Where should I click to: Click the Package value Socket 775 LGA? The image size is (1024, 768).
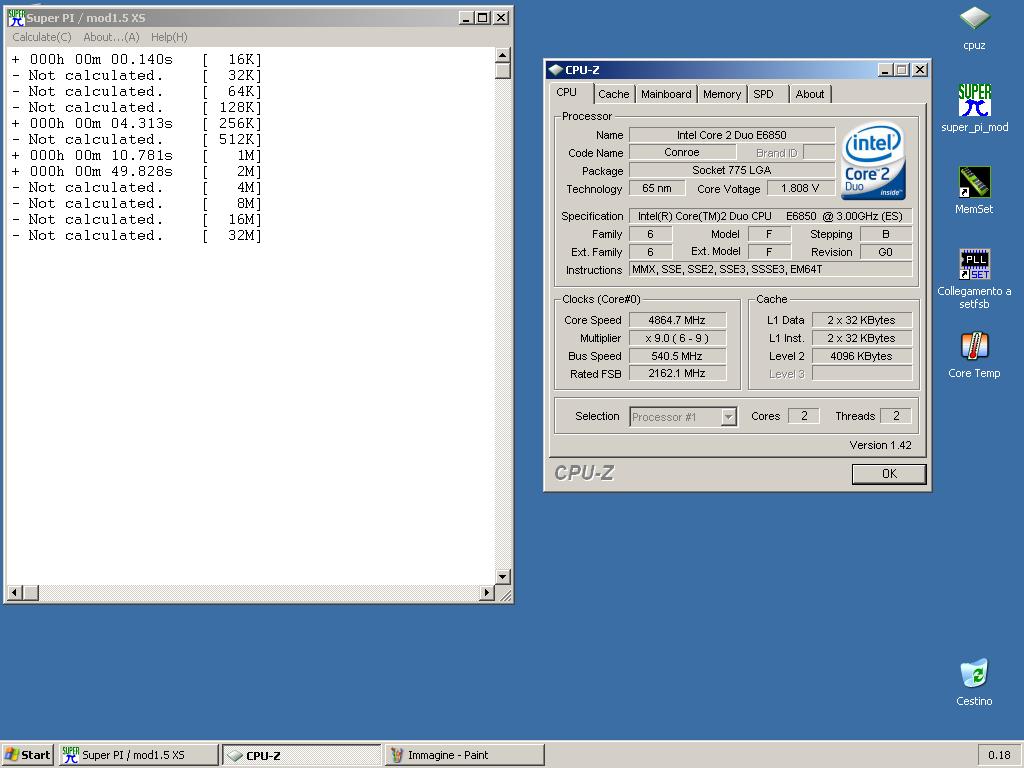pyautogui.click(x=731, y=170)
